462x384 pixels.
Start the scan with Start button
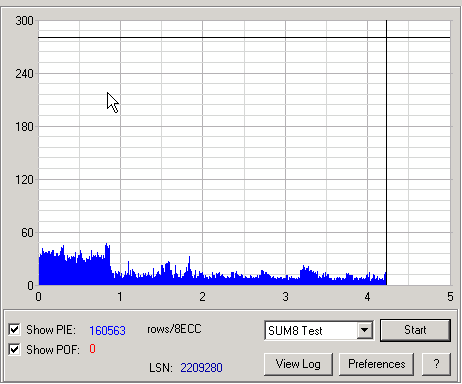(x=415, y=330)
